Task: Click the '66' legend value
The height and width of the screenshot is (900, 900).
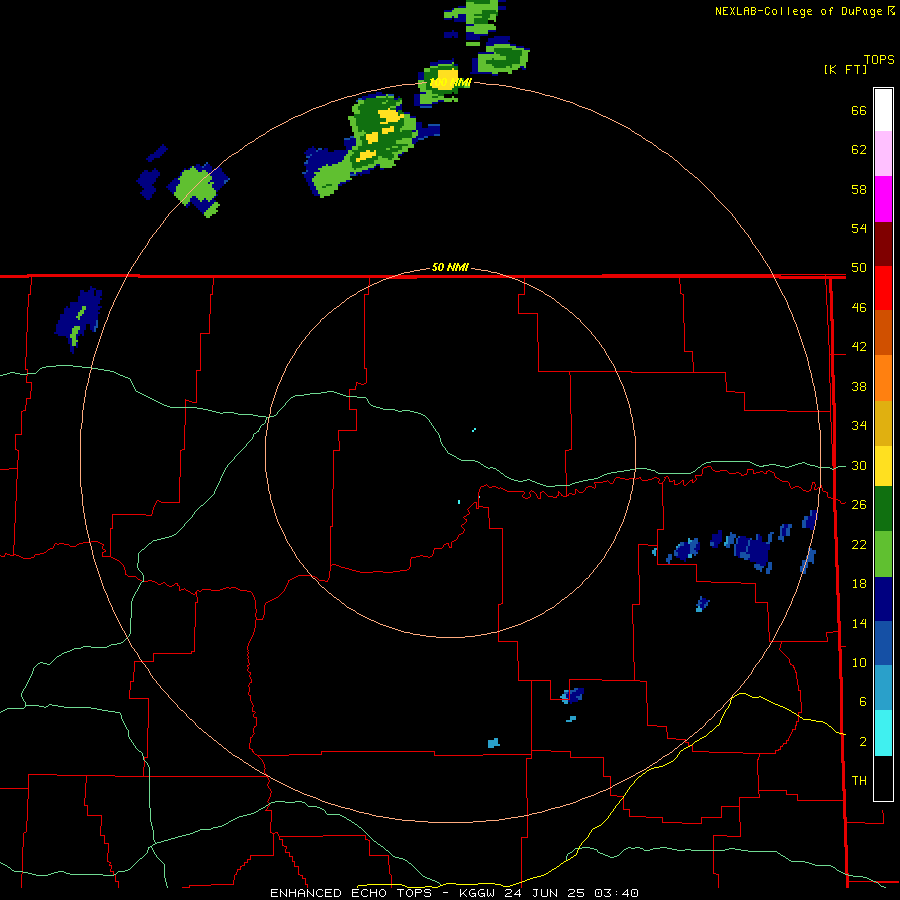Action: click(859, 110)
